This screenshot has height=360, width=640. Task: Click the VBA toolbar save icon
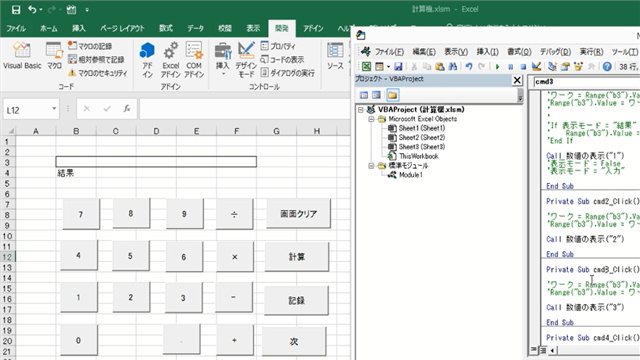pyautogui.click(x=398, y=66)
